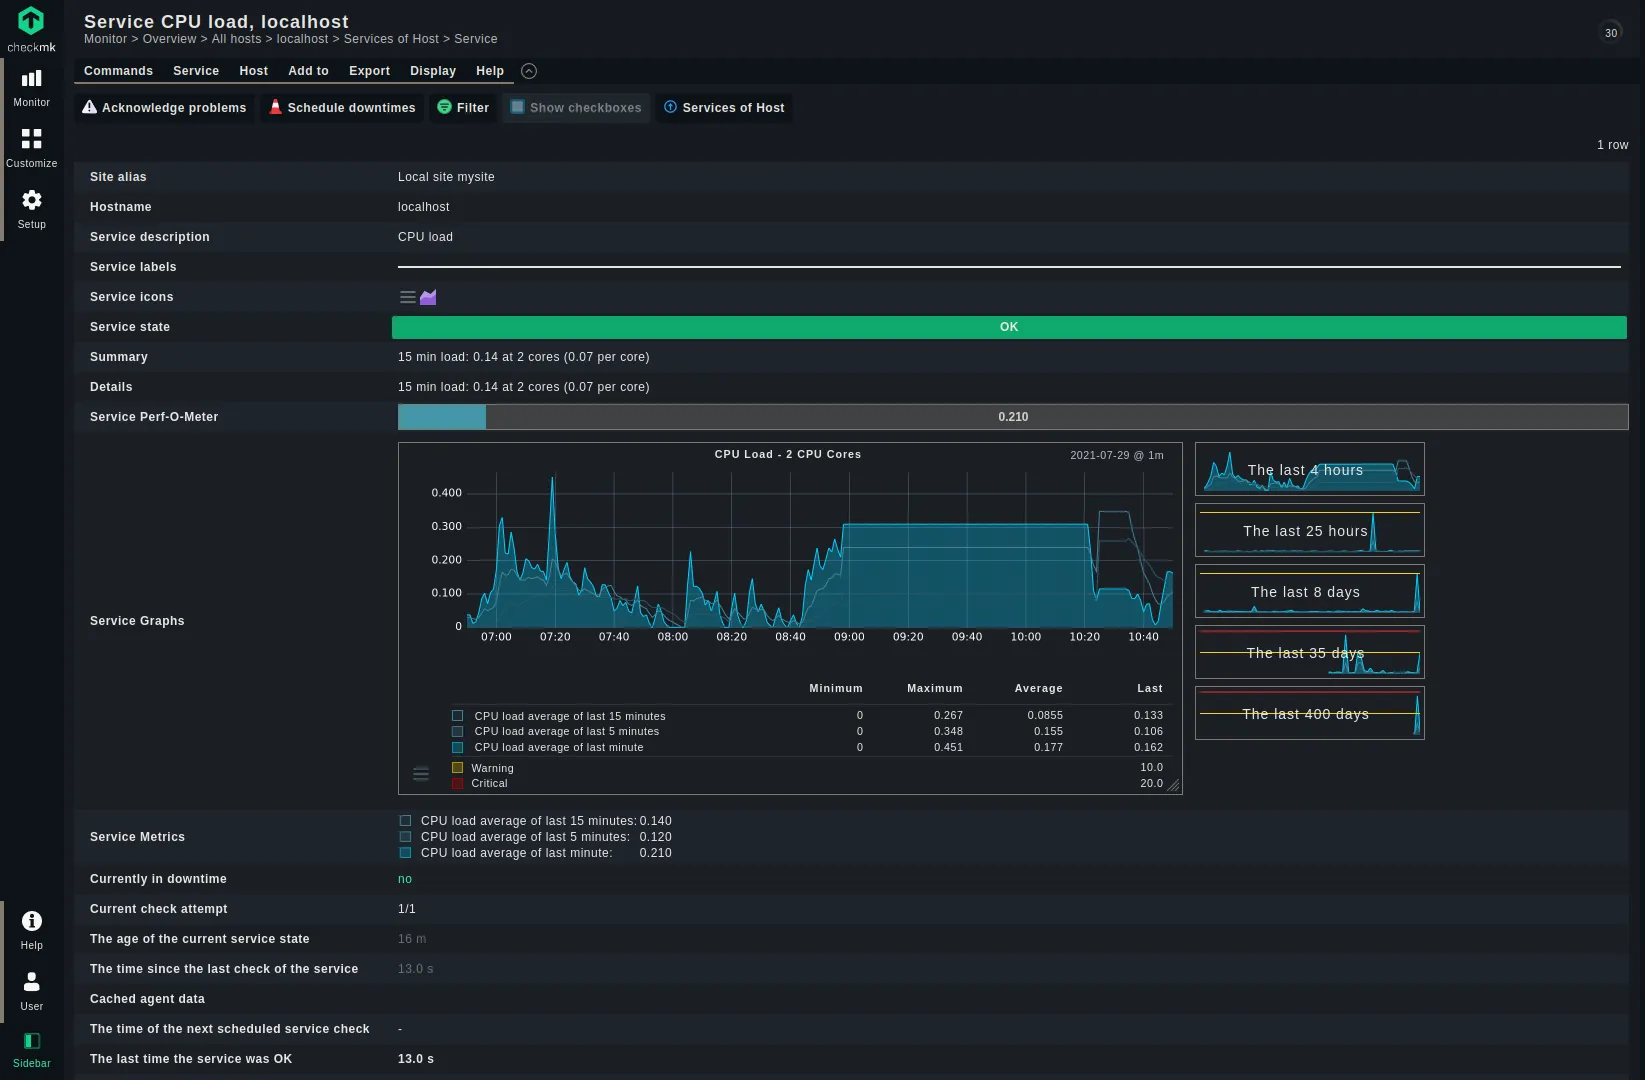
Task: Click Schedule downtimes button
Action: [342, 108]
